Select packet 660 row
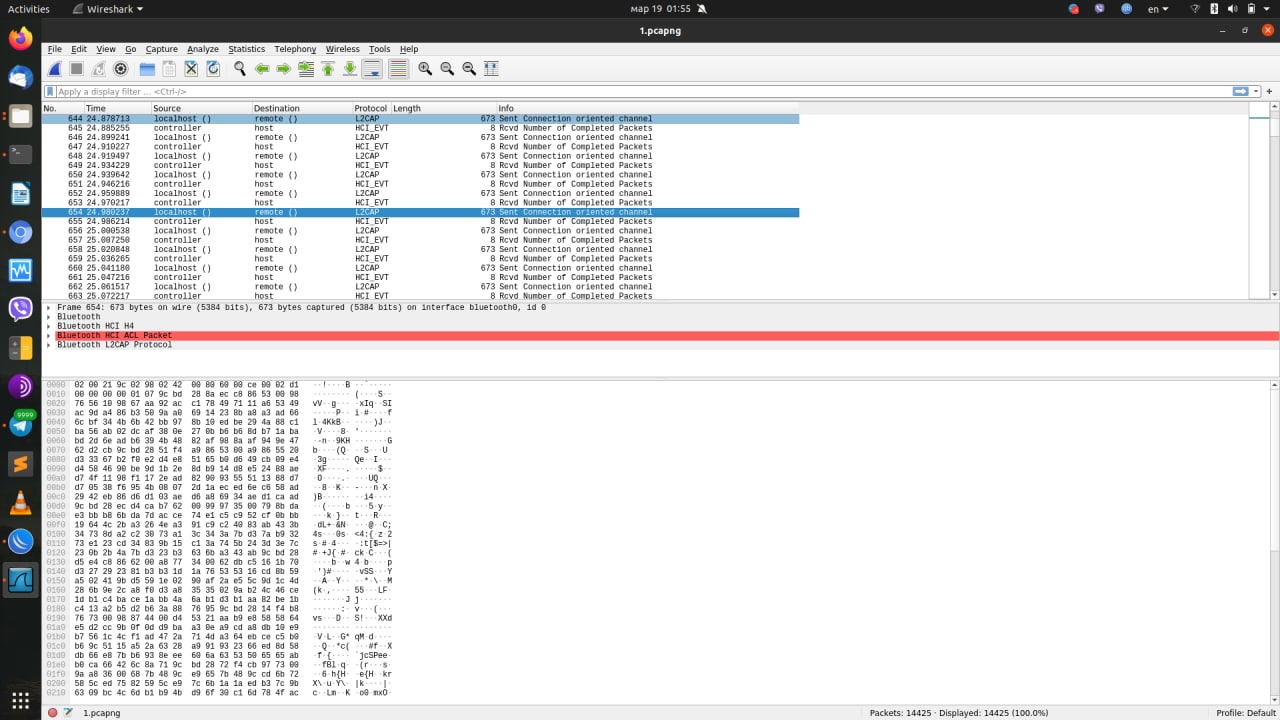This screenshot has height=720, width=1280. pos(420,268)
